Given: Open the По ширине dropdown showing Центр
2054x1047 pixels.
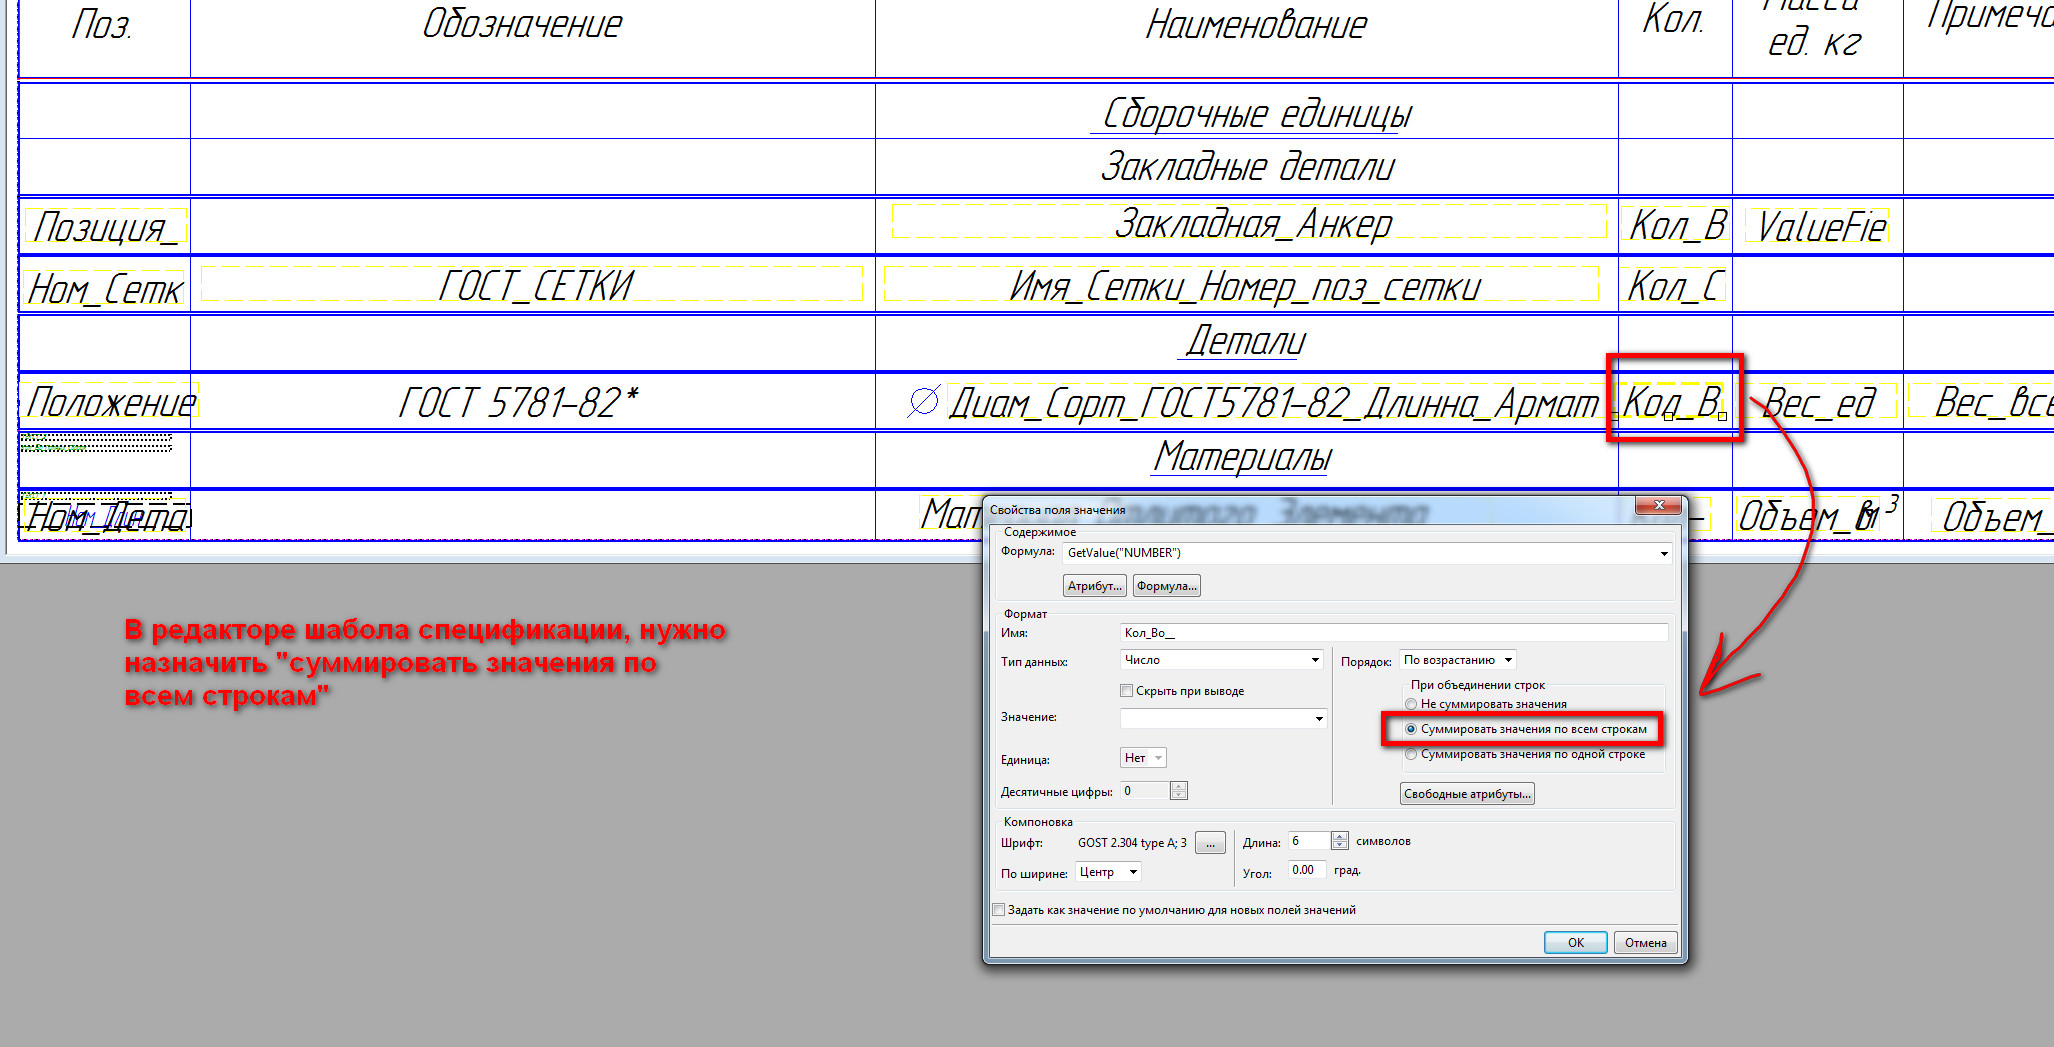Looking at the screenshot, I should tap(1108, 872).
